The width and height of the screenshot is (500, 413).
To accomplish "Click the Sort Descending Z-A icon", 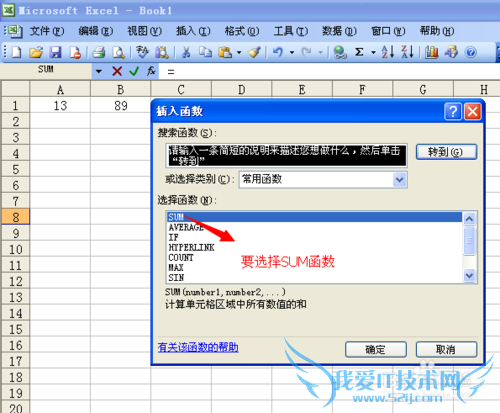I will click(407, 52).
